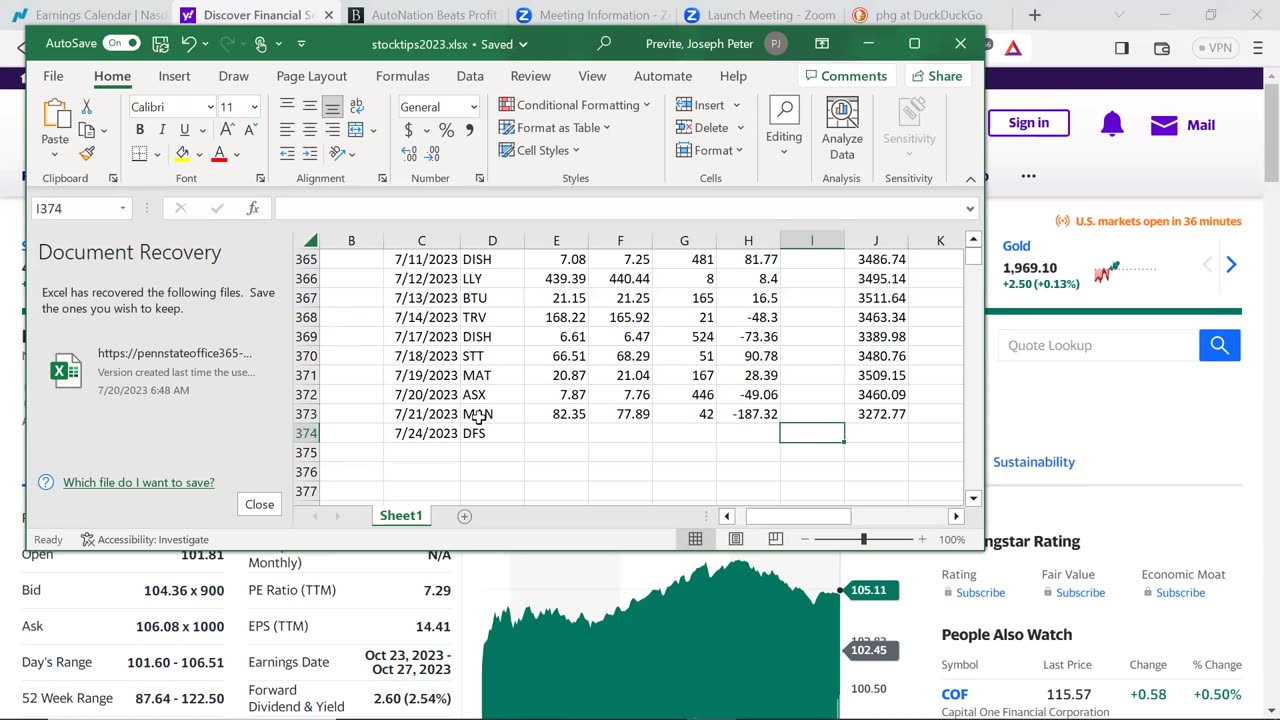The image size is (1280, 720).
Task: Click the Paste clipboard icon
Action: pos(55,115)
